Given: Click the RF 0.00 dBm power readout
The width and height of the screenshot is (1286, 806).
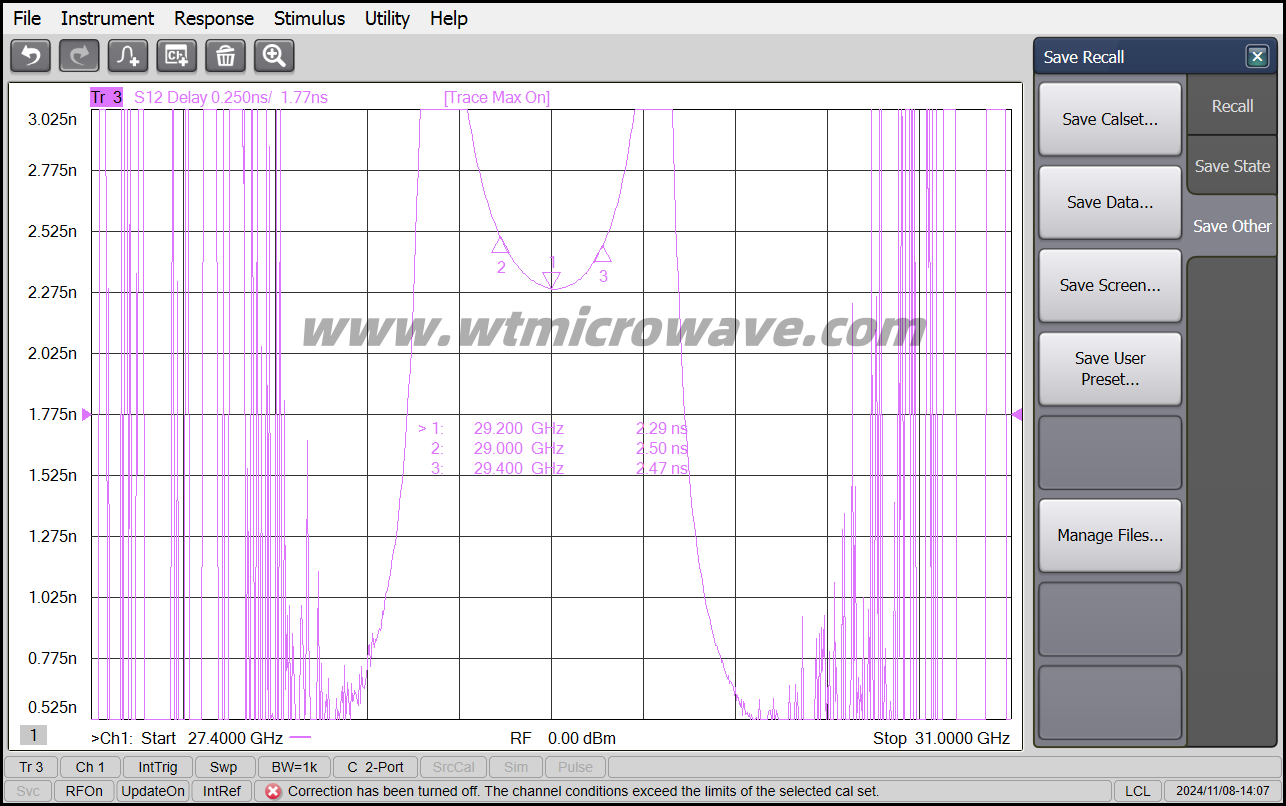Looking at the screenshot, I should pos(563,739).
